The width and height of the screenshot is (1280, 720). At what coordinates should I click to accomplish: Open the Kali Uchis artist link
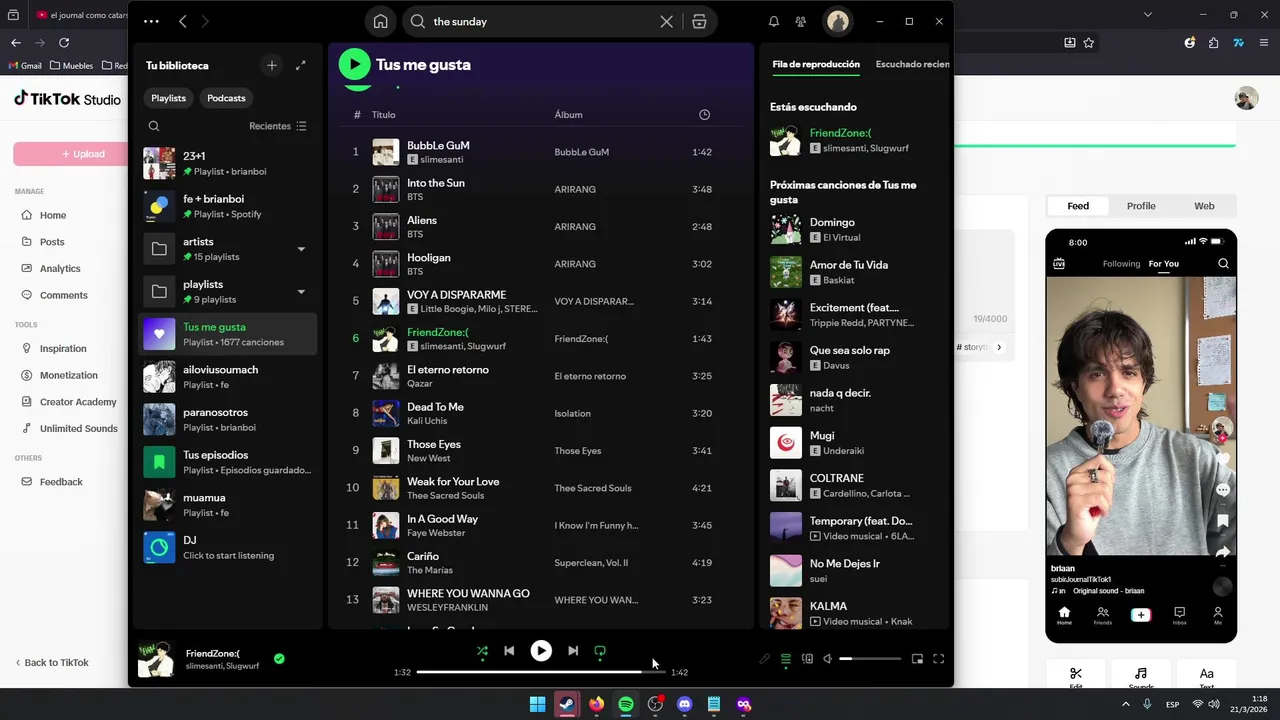pos(426,421)
